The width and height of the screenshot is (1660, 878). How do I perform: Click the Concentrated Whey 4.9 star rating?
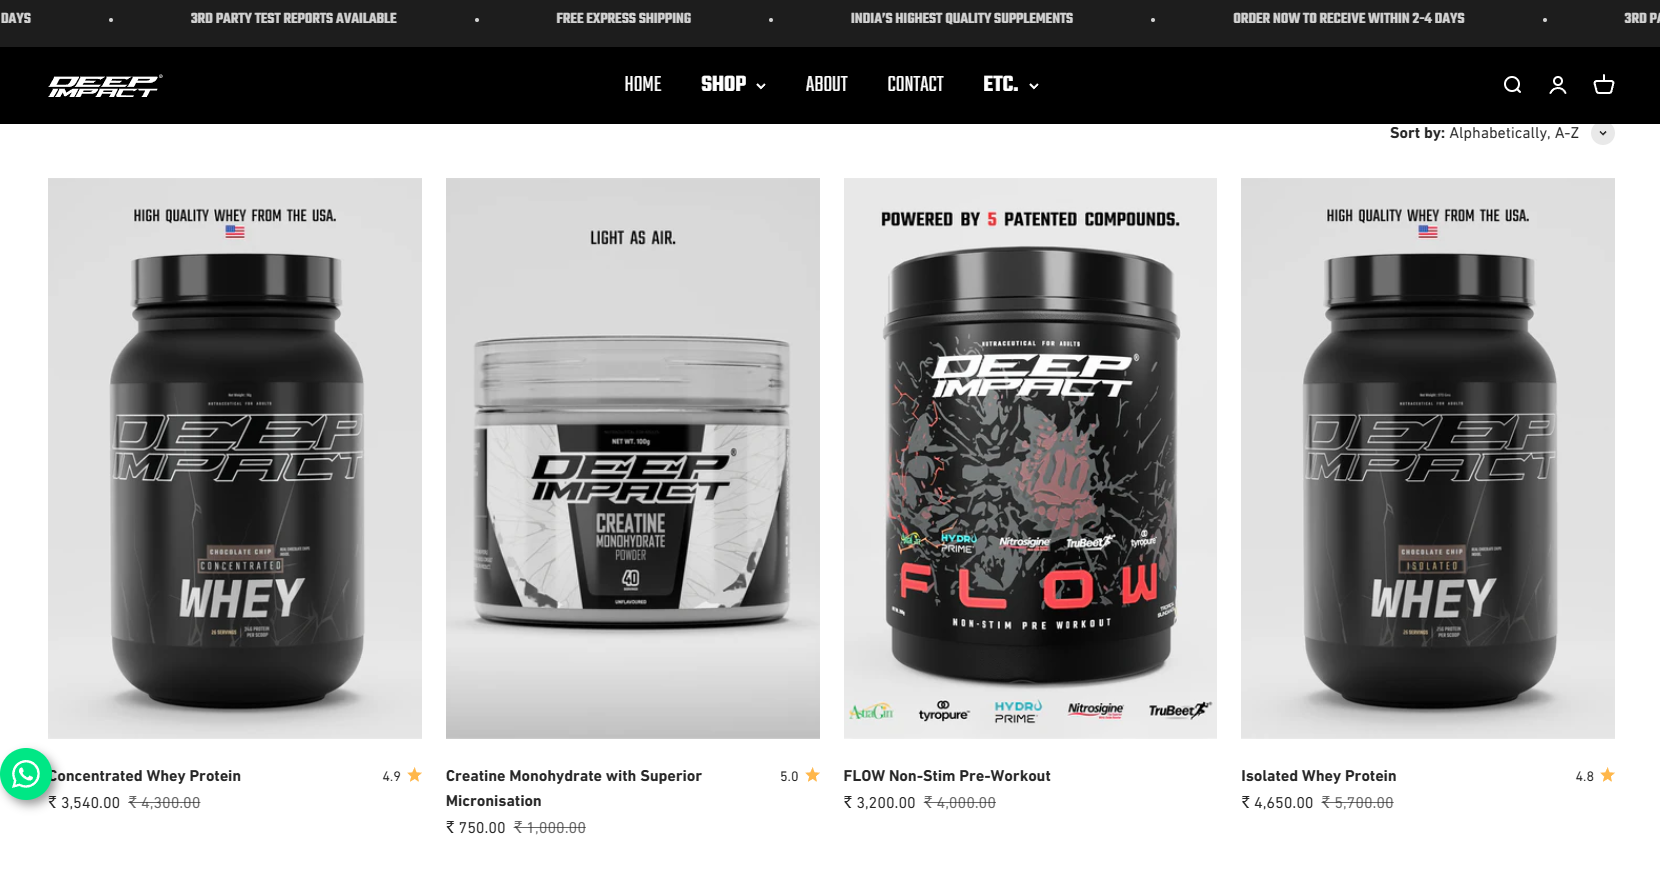tap(402, 776)
